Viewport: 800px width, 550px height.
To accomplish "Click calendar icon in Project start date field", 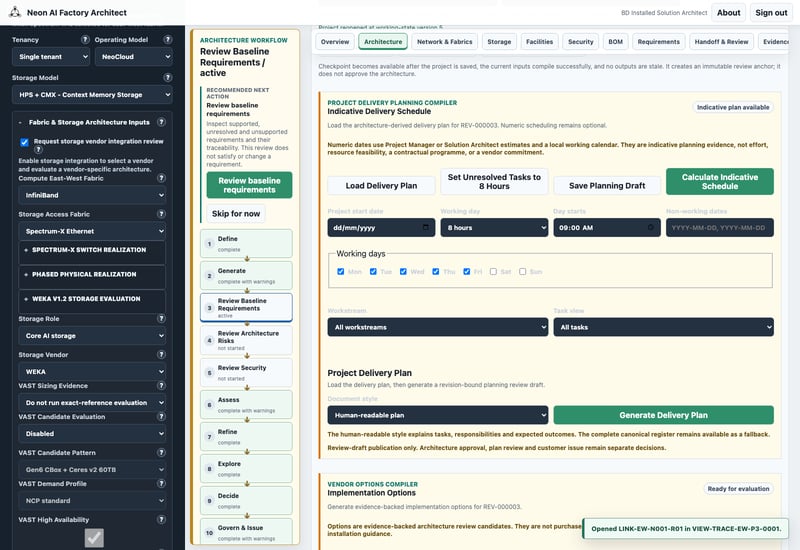I will point(426,227).
